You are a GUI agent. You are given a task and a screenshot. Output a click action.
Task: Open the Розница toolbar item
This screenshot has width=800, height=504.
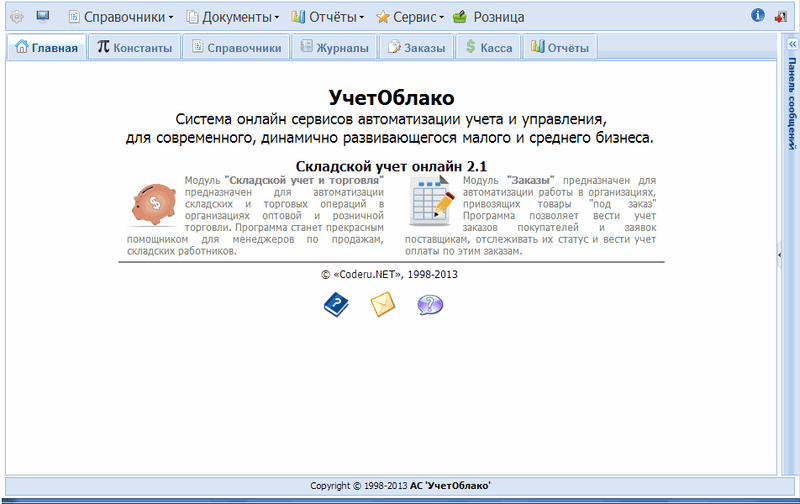[488, 17]
